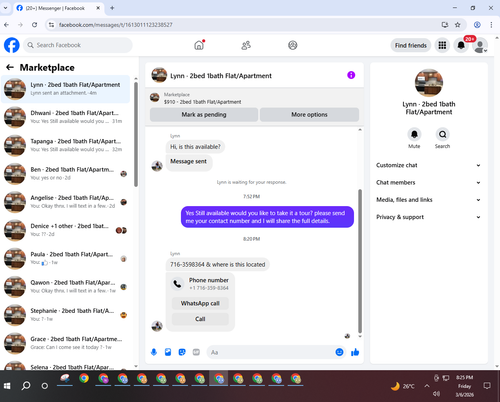This screenshot has width=500, height=402.
Task: Click the Find friends button
Action: tap(411, 45)
